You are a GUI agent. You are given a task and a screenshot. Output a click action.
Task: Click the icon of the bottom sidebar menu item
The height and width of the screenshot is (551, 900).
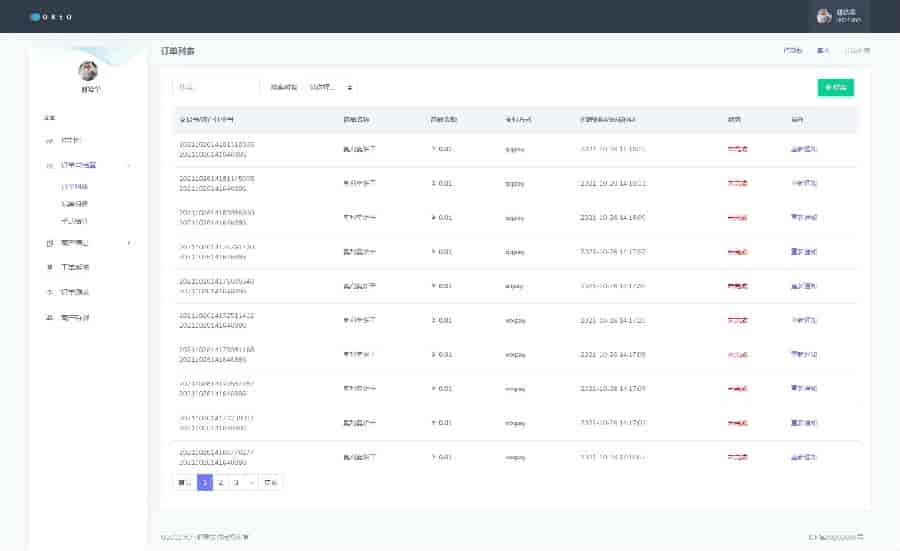point(51,317)
